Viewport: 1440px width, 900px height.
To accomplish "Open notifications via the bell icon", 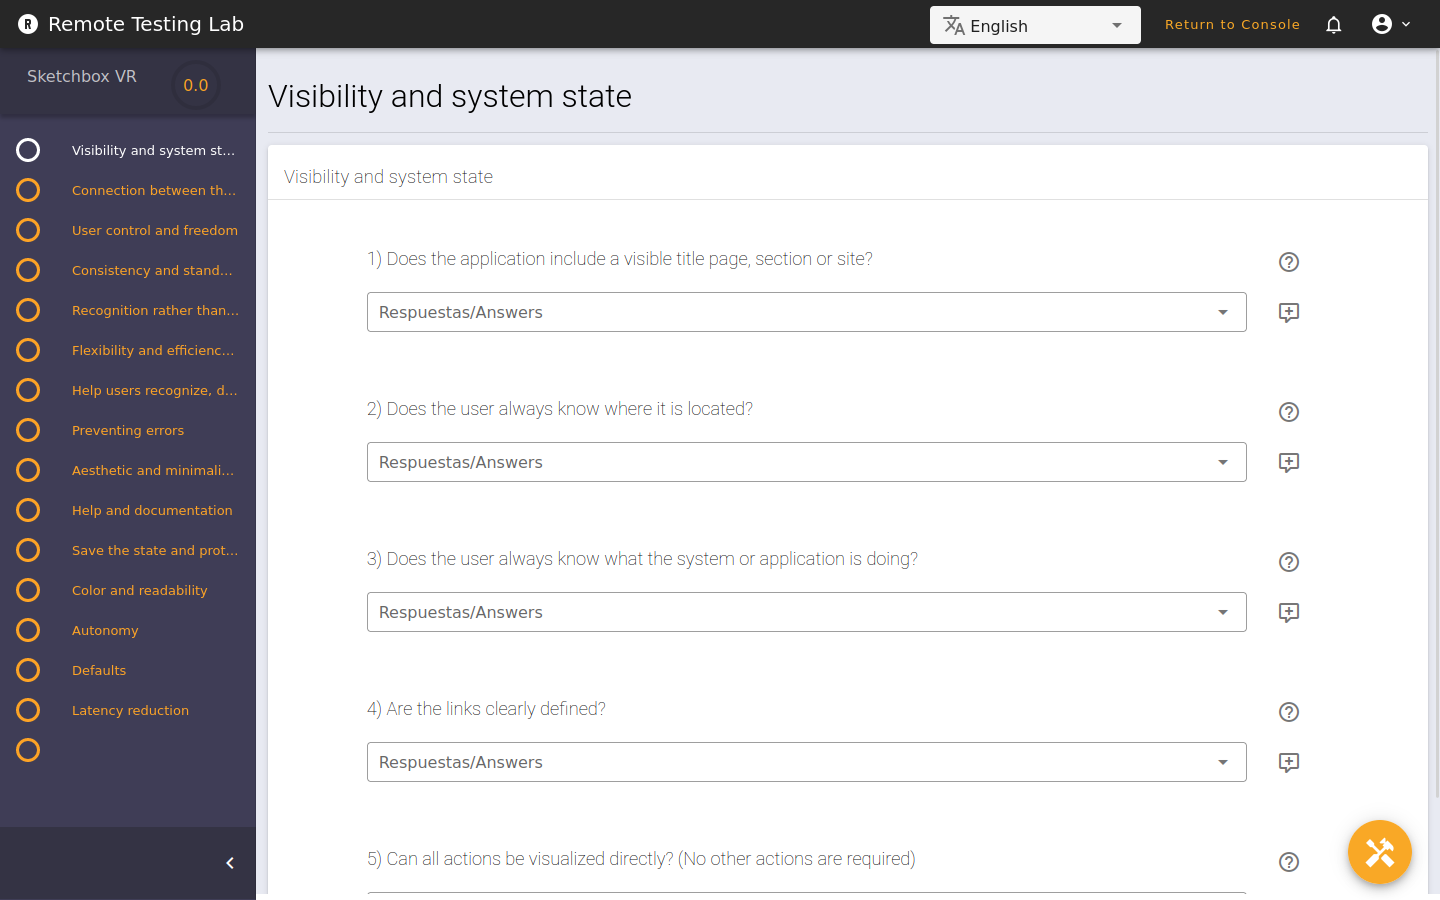I will coord(1333,24).
